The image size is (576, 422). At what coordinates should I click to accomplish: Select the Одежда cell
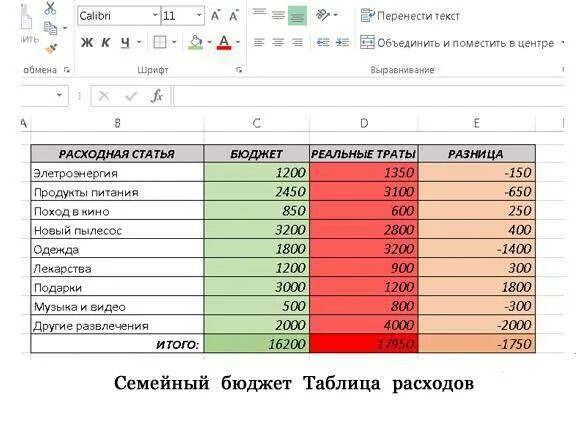click(117, 249)
